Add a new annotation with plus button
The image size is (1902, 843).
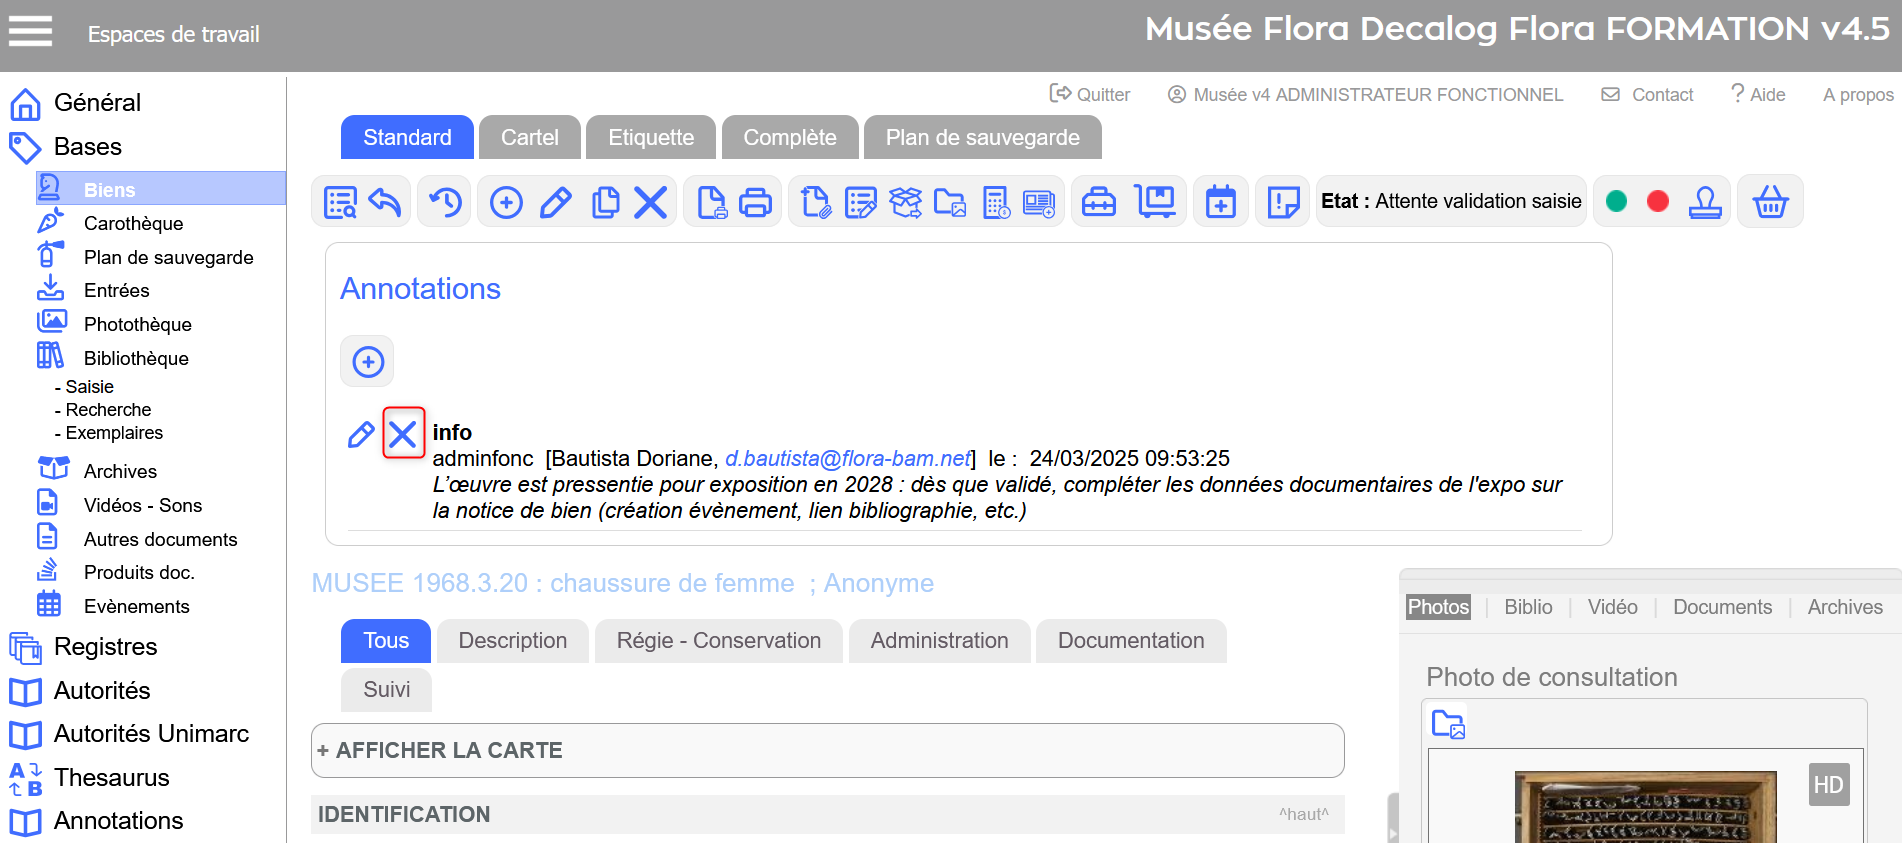tap(368, 362)
